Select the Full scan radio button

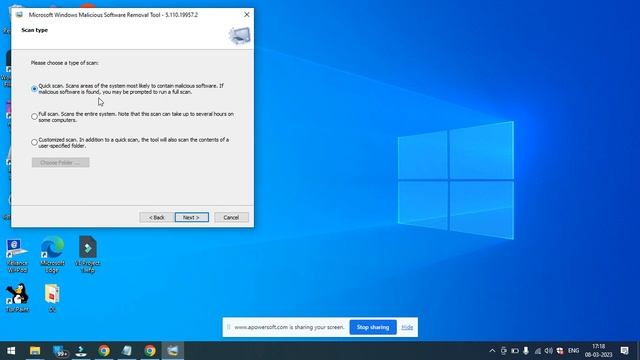[x=34, y=116]
